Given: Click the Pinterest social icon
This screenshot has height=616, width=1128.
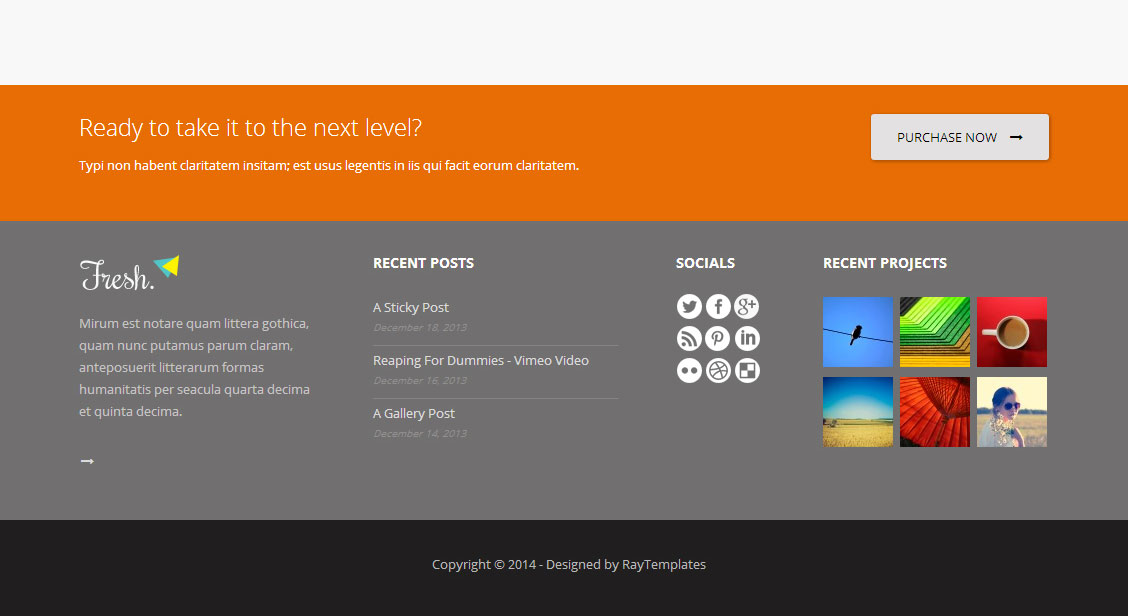Looking at the screenshot, I should (x=718, y=339).
